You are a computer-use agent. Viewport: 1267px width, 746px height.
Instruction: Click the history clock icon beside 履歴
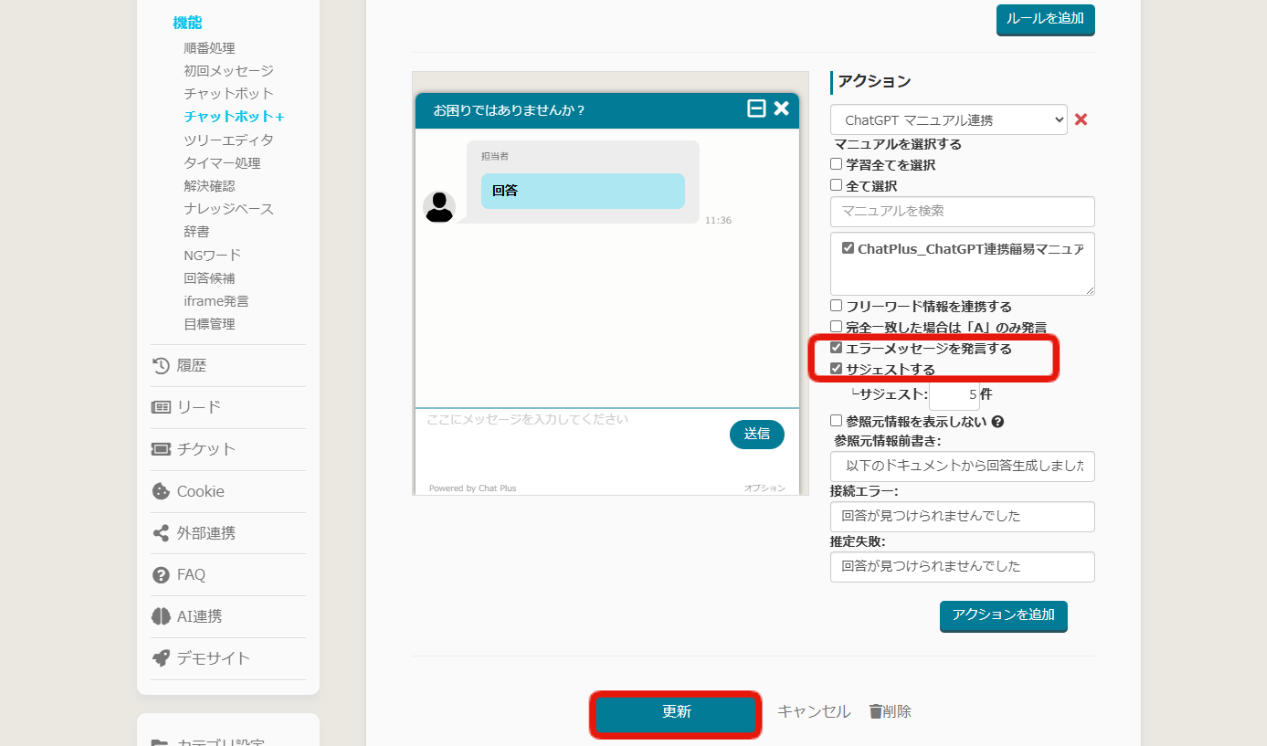coord(161,366)
